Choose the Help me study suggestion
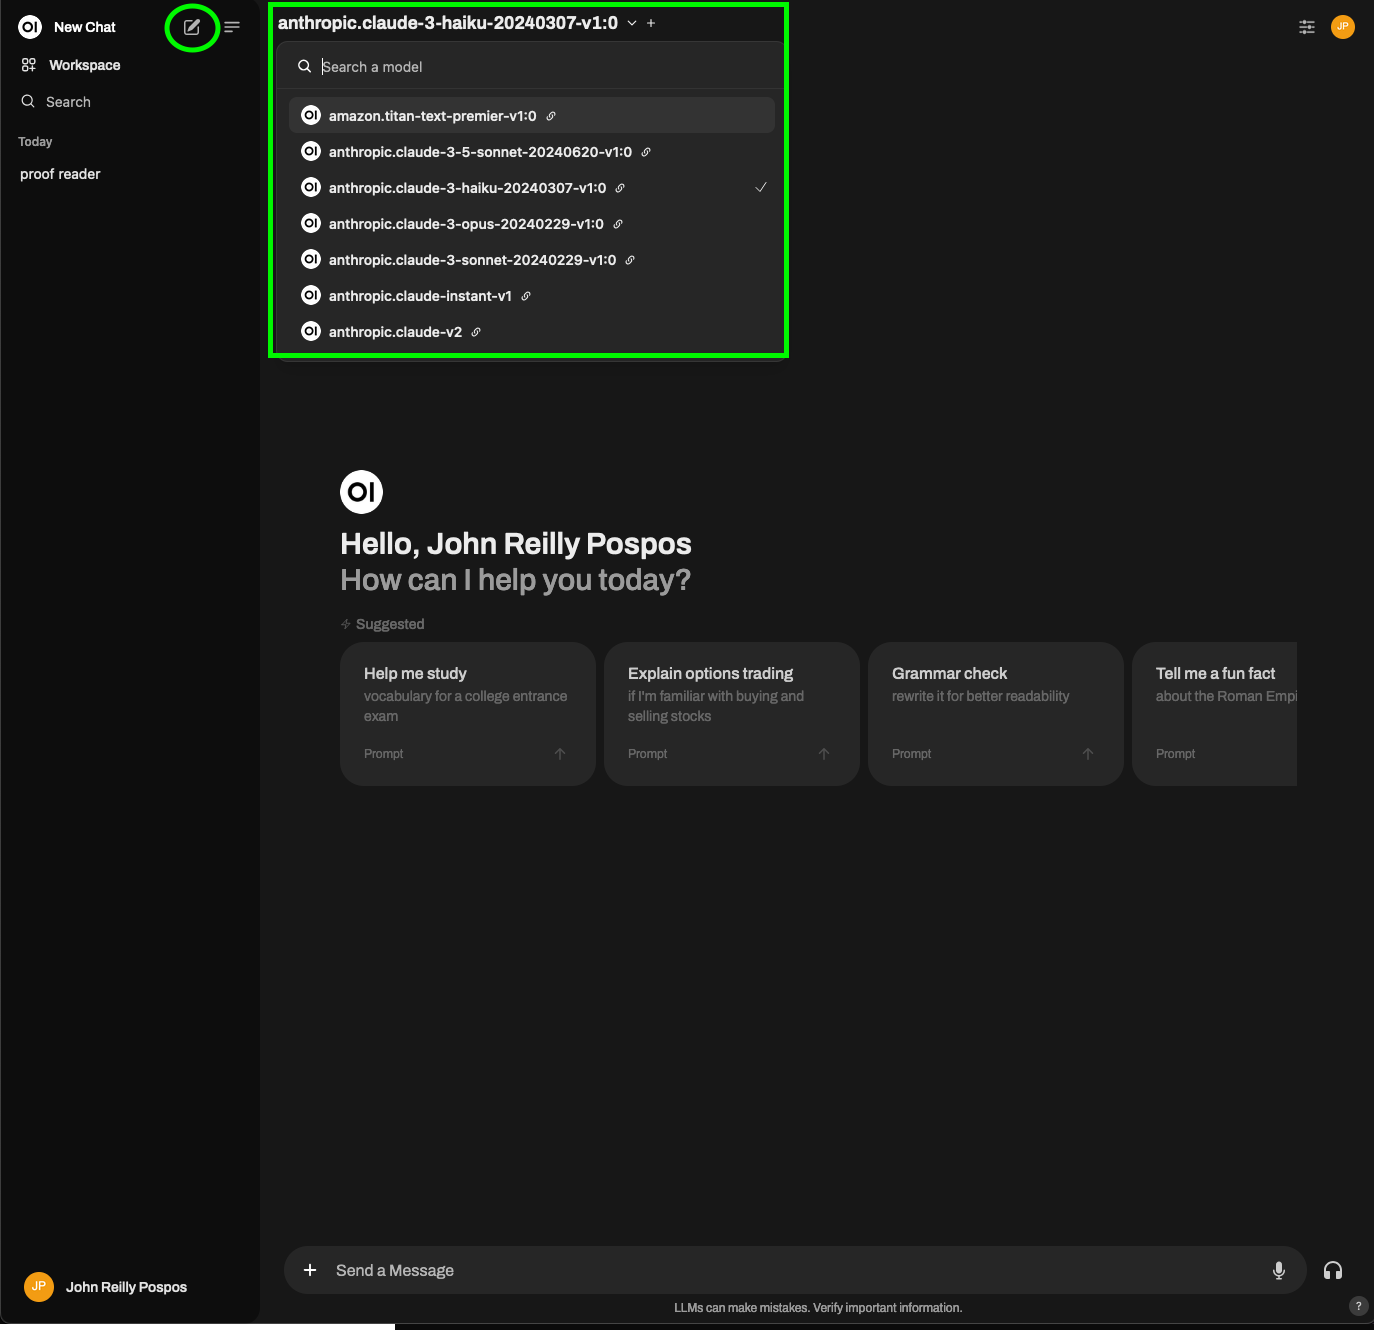1374x1330 pixels. [468, 714]
